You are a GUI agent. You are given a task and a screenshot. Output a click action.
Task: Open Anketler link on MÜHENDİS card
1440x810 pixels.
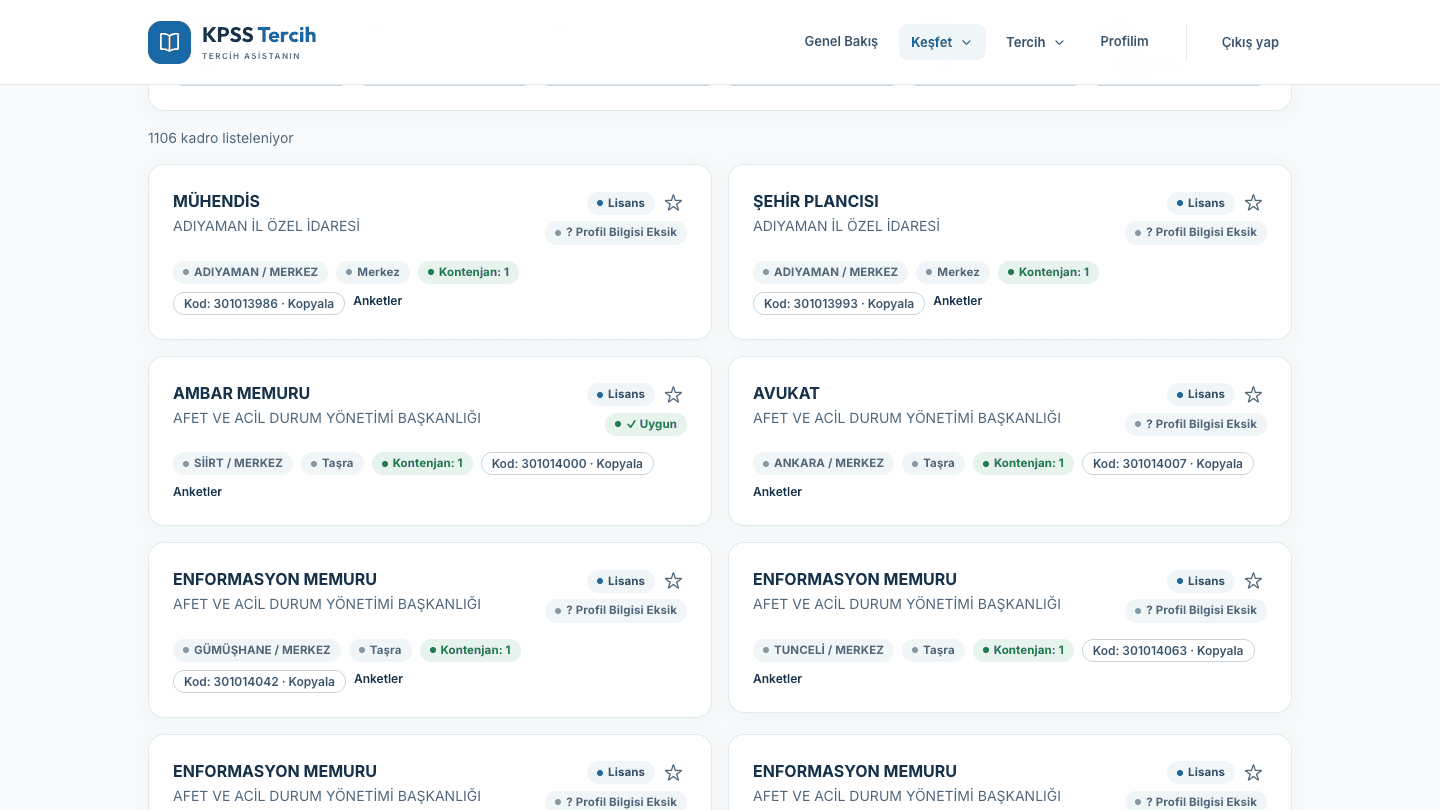point(378,301)
